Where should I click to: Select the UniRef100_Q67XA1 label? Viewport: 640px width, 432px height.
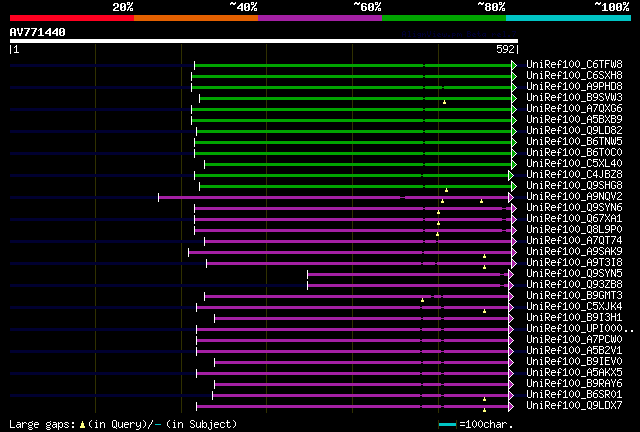[x=574, y=219]
